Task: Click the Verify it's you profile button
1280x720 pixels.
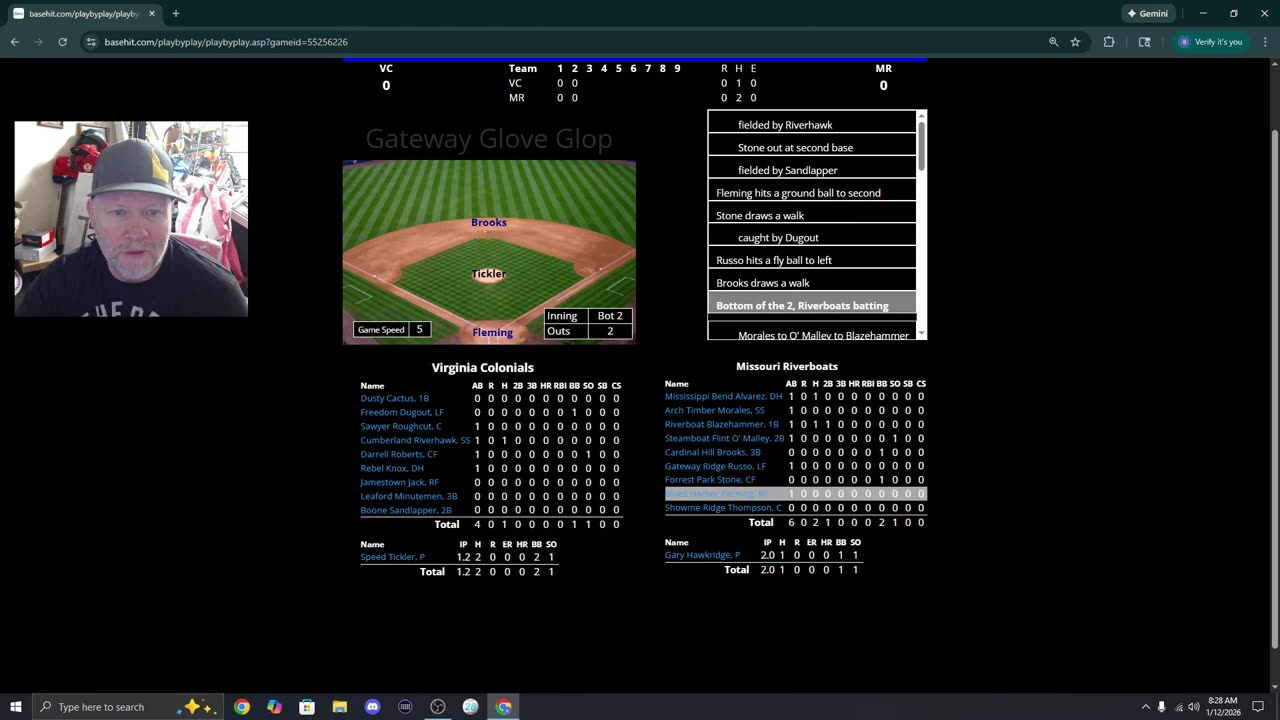Action: coord(1210,42)
